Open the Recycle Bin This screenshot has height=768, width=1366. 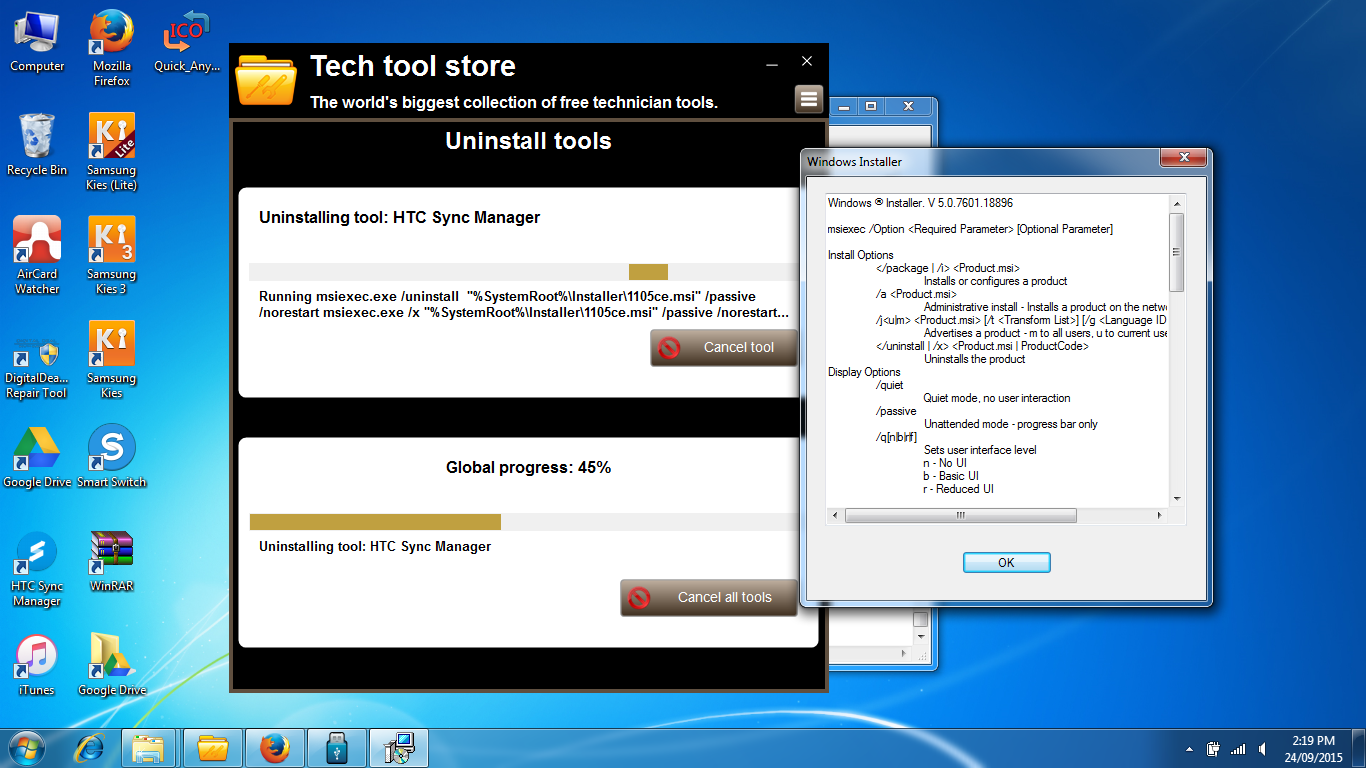pos(37,145)
